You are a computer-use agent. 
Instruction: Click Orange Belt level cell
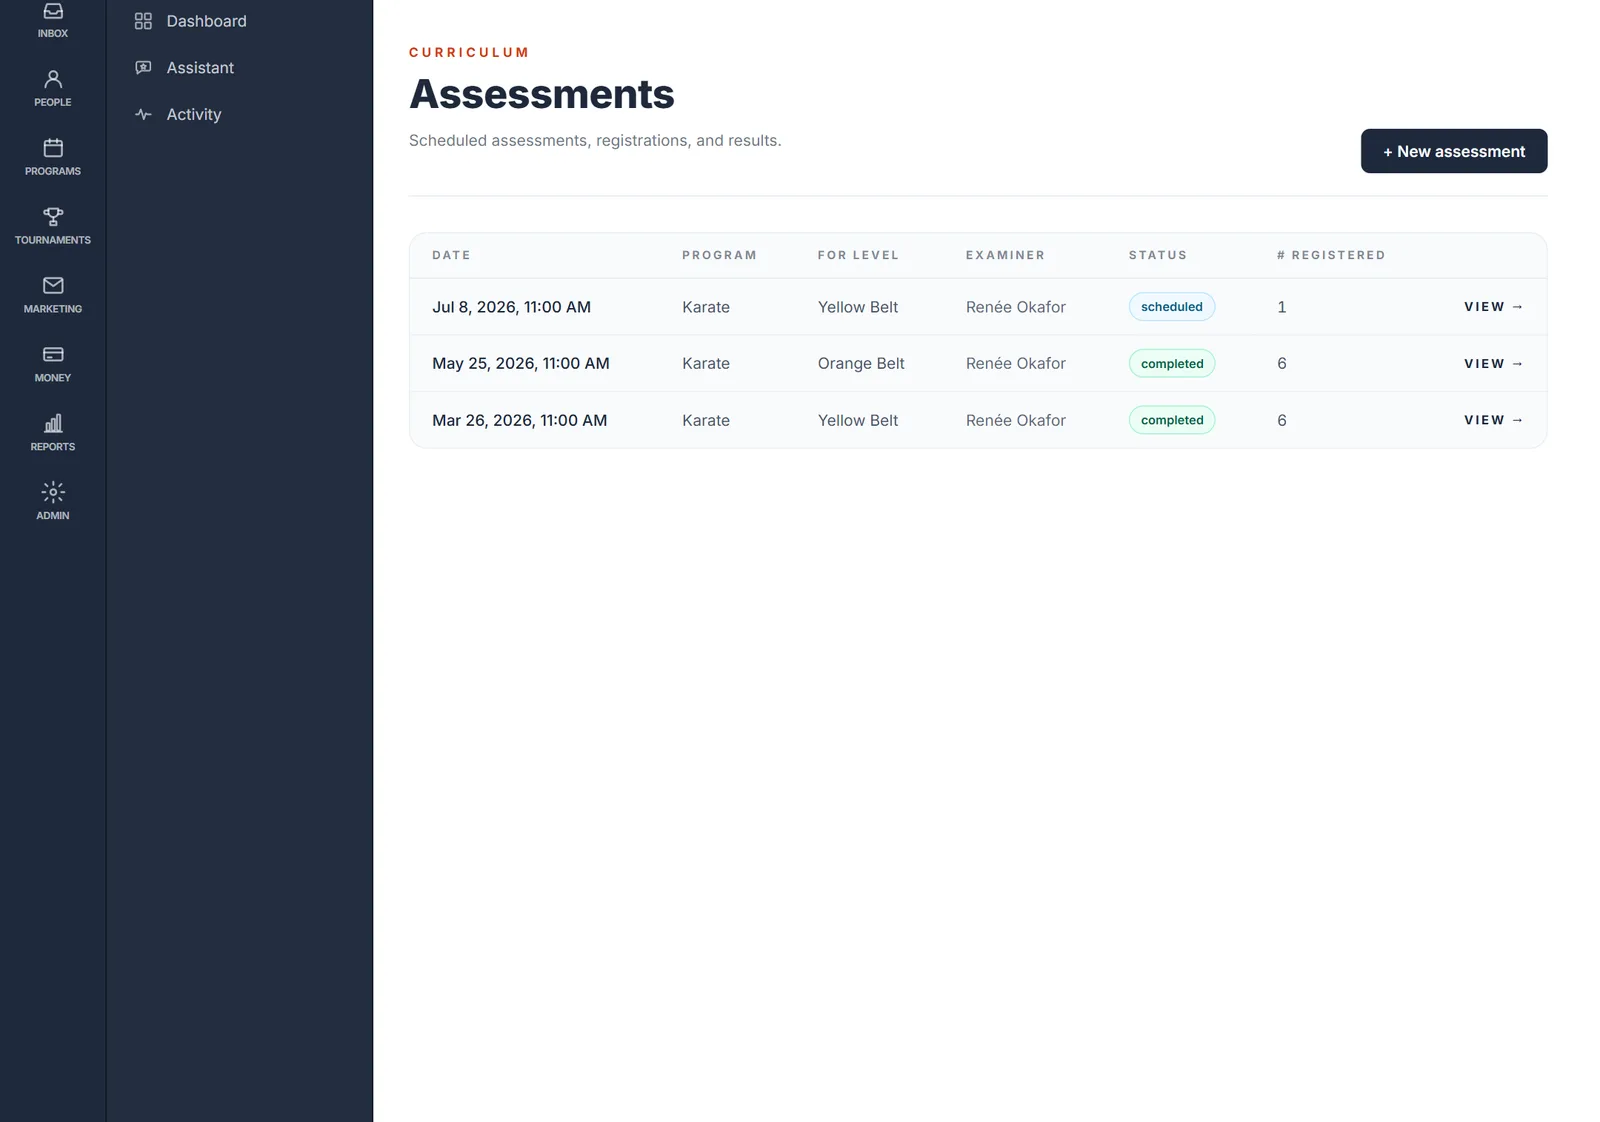click(x=861, y=364)
